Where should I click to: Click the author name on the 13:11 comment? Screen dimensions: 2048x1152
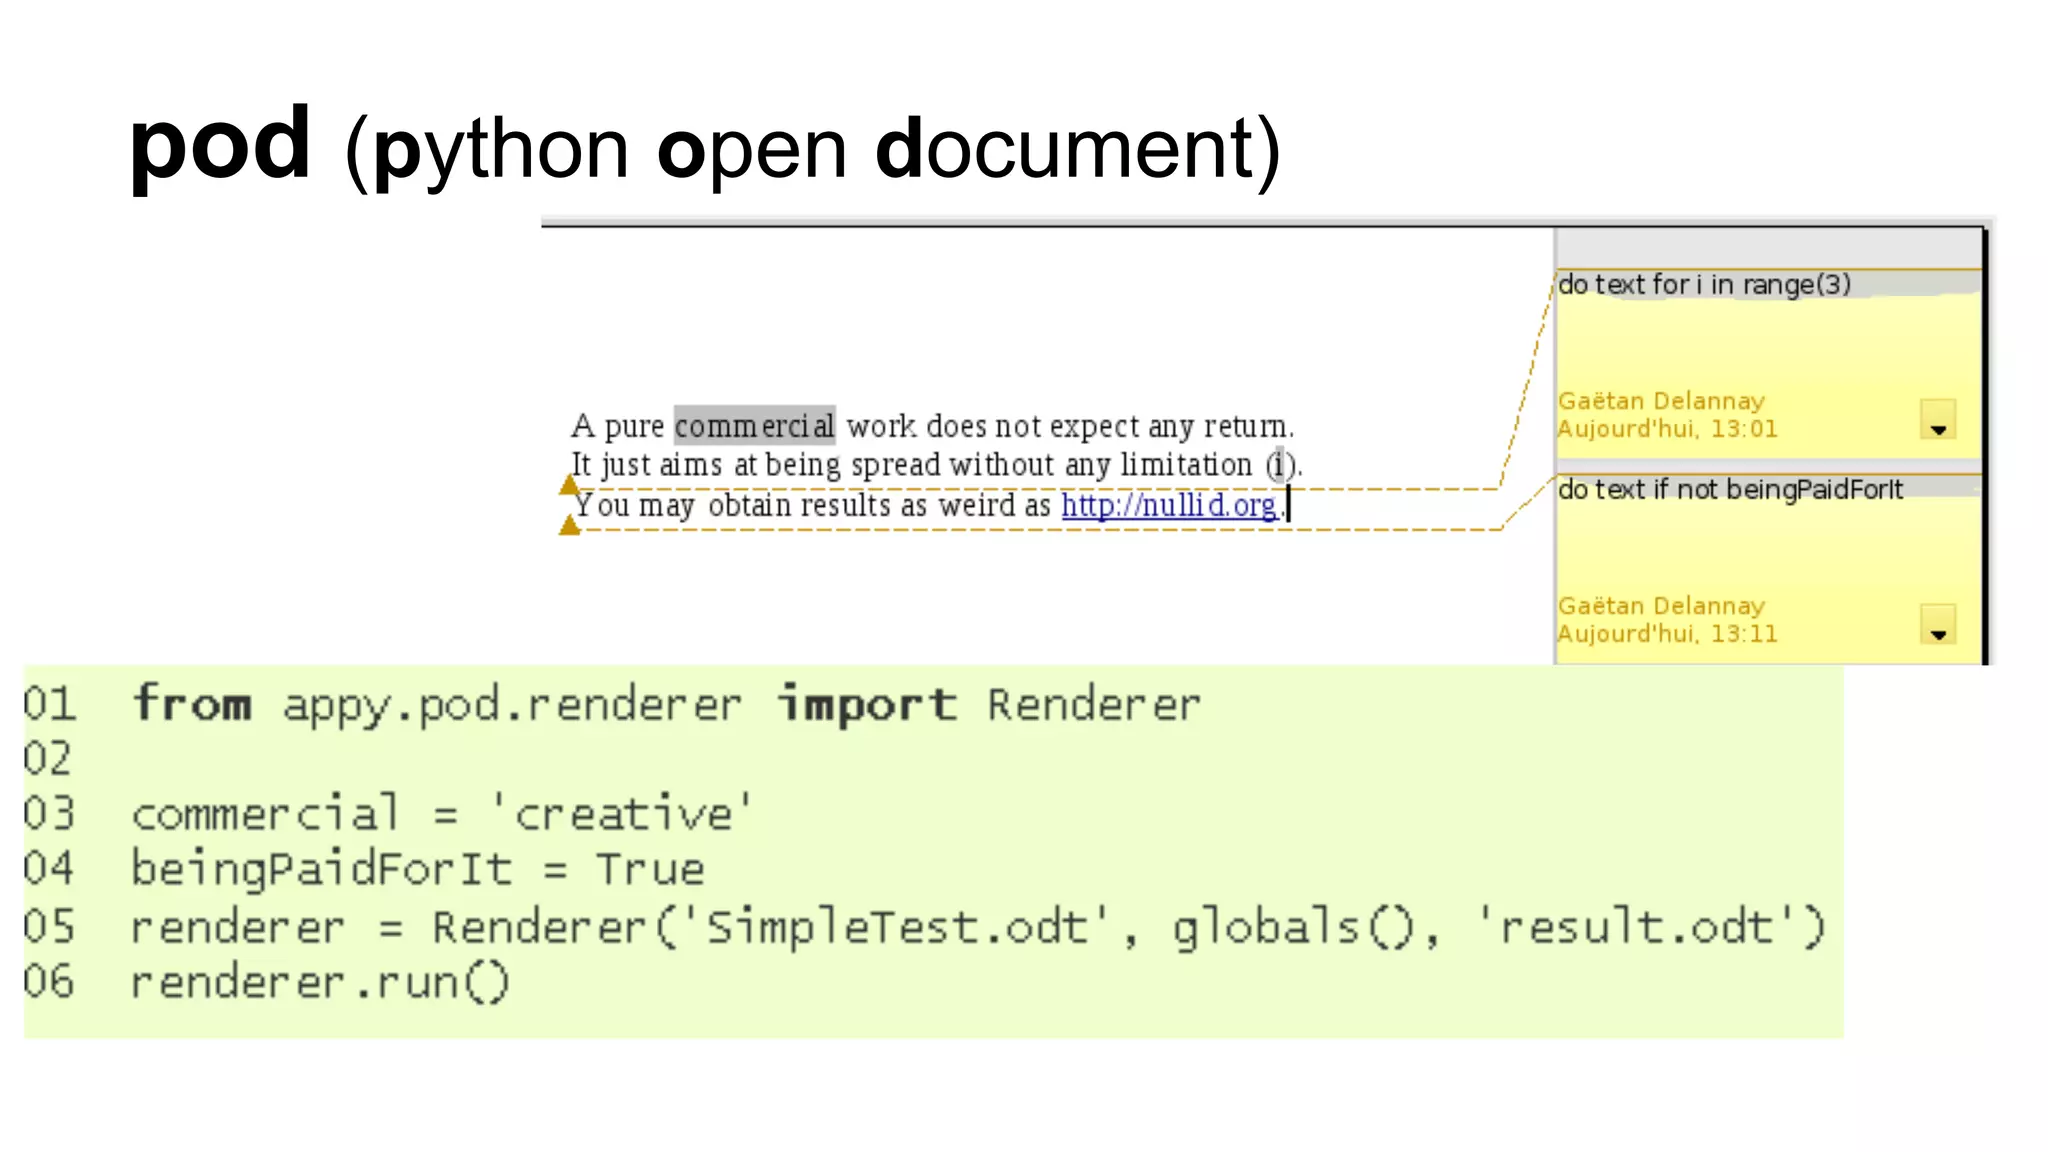(x=1661, y=606)
